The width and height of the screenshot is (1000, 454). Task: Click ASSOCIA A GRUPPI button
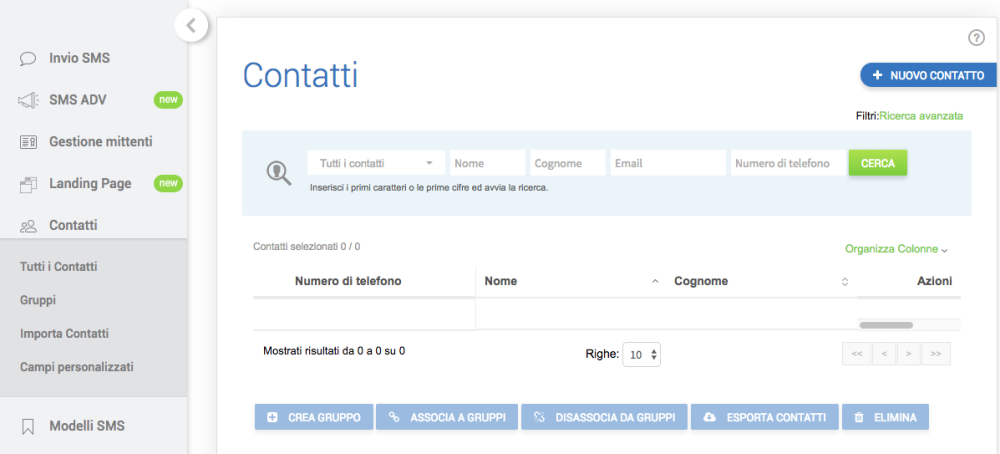coord(447,418)
